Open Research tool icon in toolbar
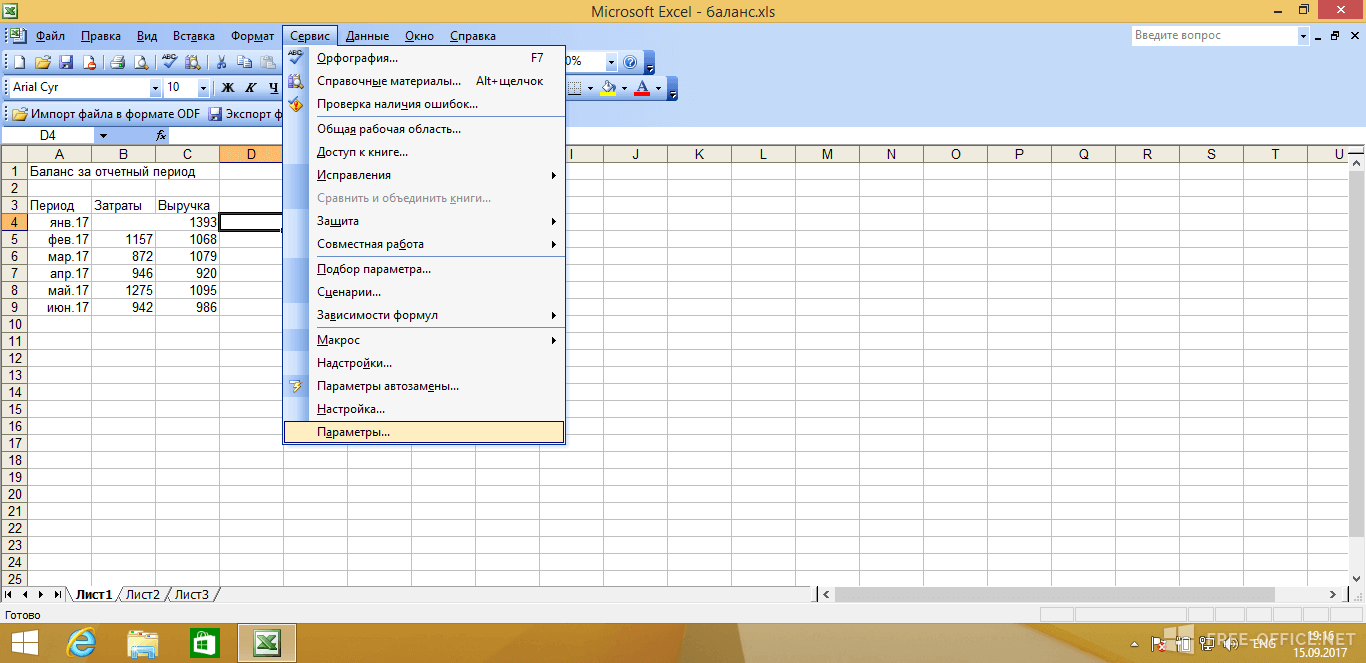 pos(192,61)
